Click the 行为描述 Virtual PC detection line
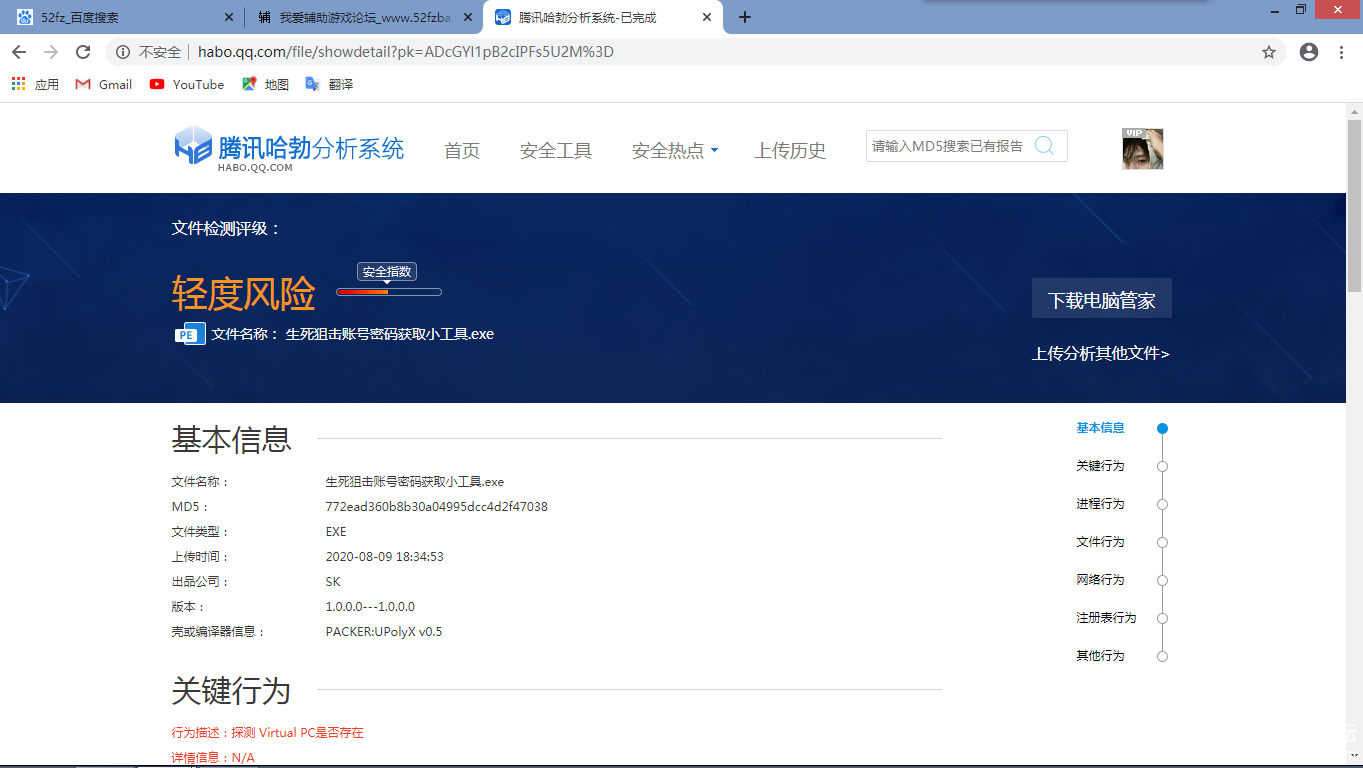 click(x=268, y=733)
